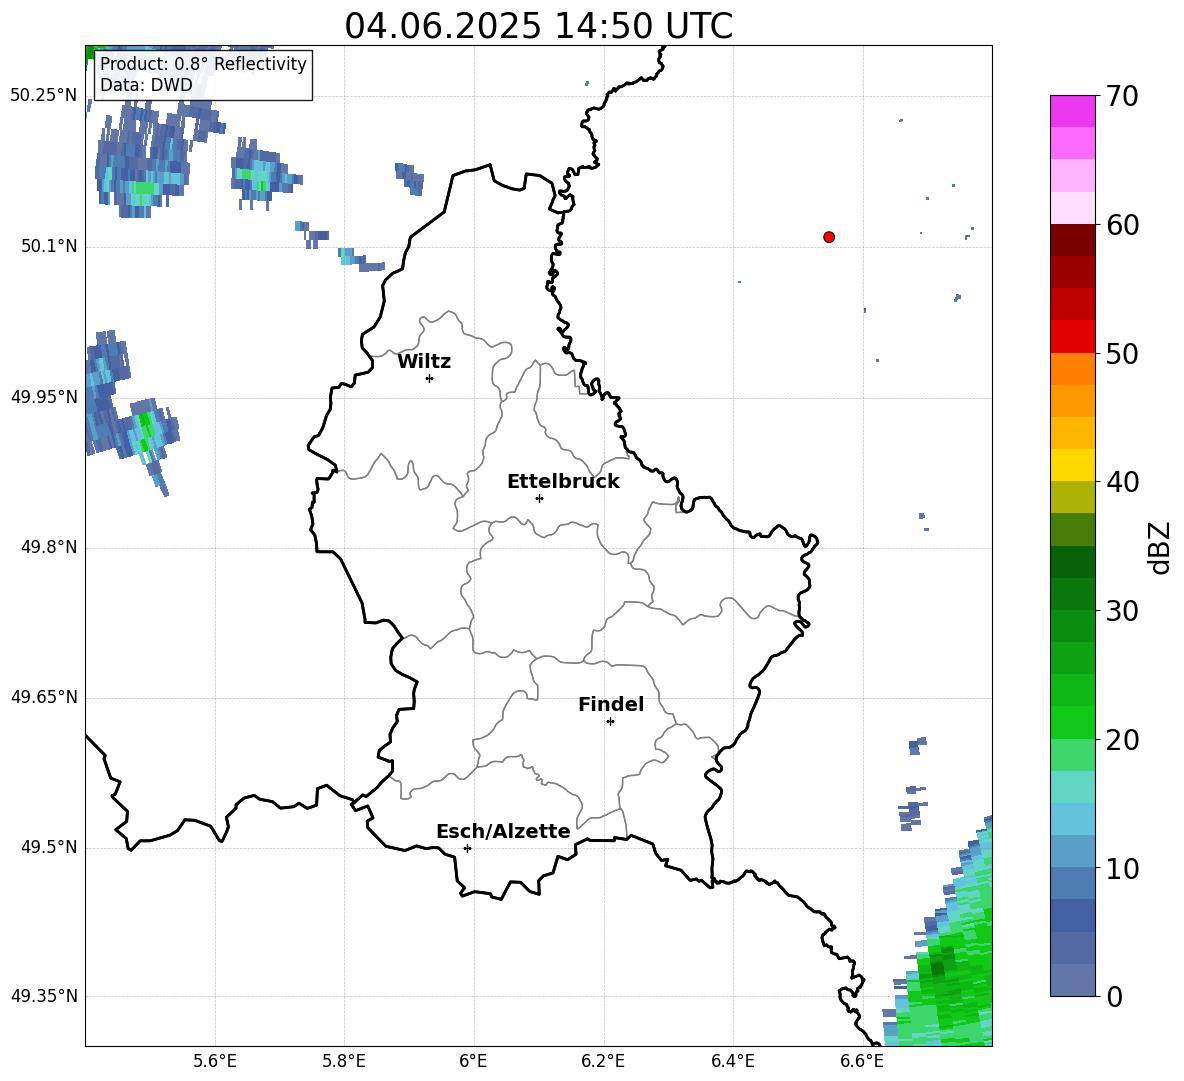Click the 49.35°N latitude label
1184x1081 pixels.
point(44,996)
